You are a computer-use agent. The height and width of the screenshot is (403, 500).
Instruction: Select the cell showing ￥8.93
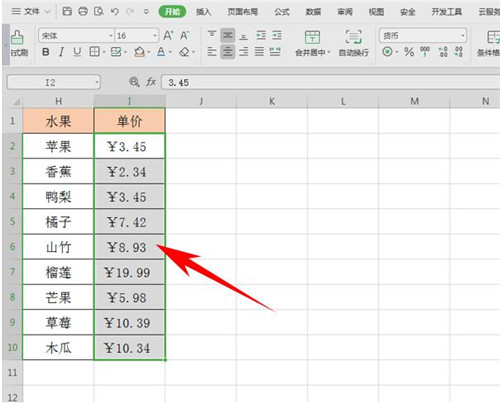click(129, 247)
